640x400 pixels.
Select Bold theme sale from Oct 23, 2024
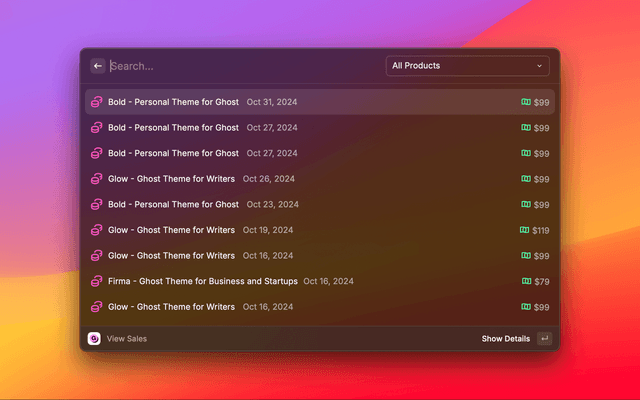tap(173, 204)
